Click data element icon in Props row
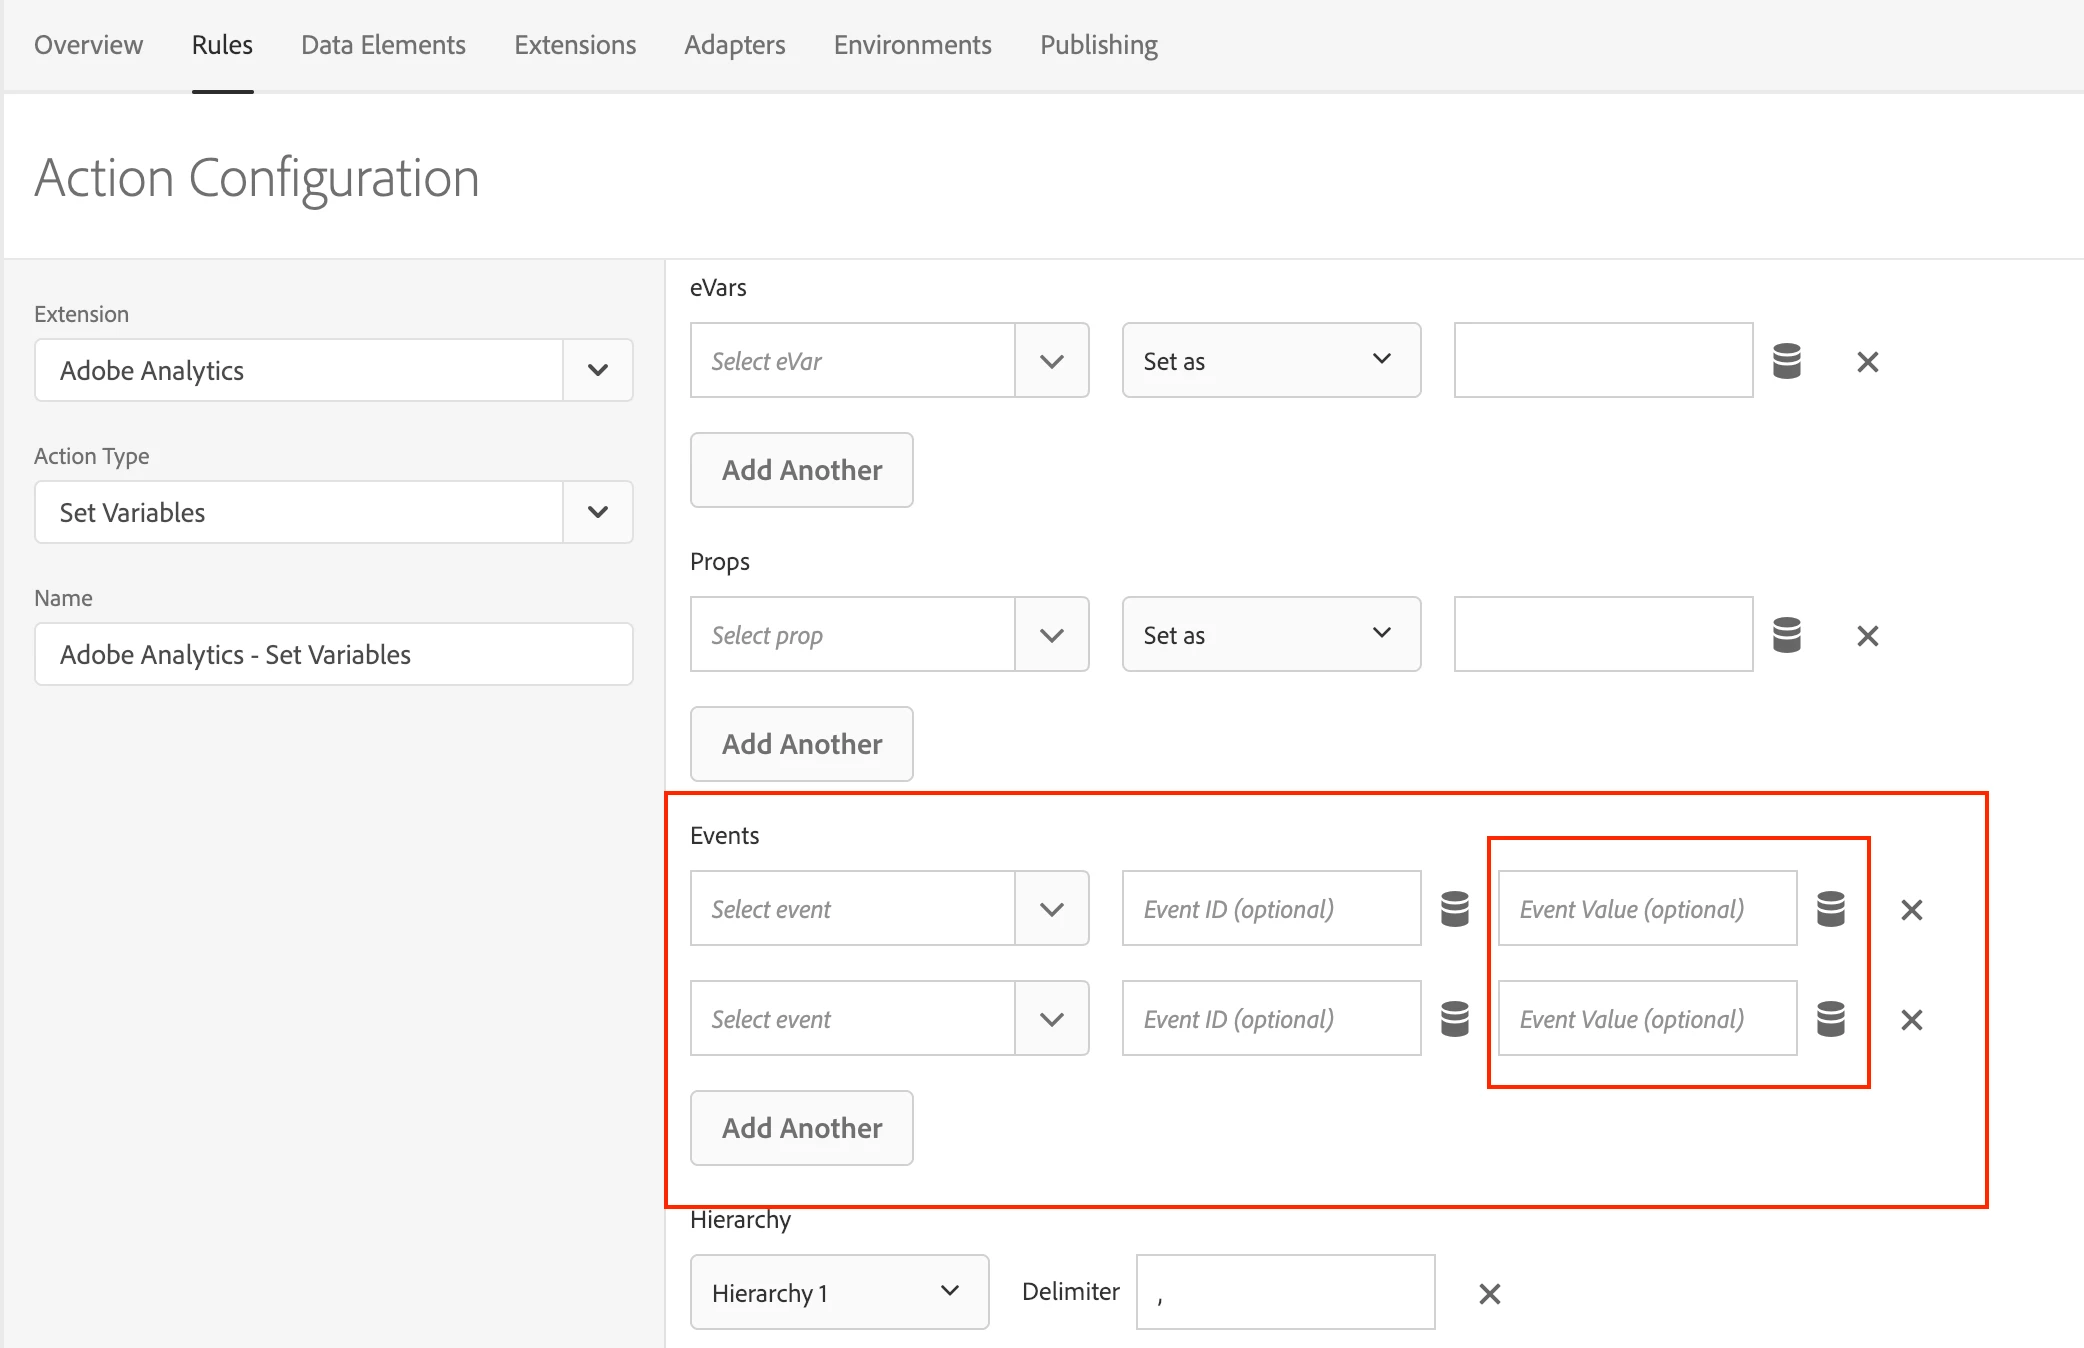Screen dimensions: 2084x1348 [1786, 635]
